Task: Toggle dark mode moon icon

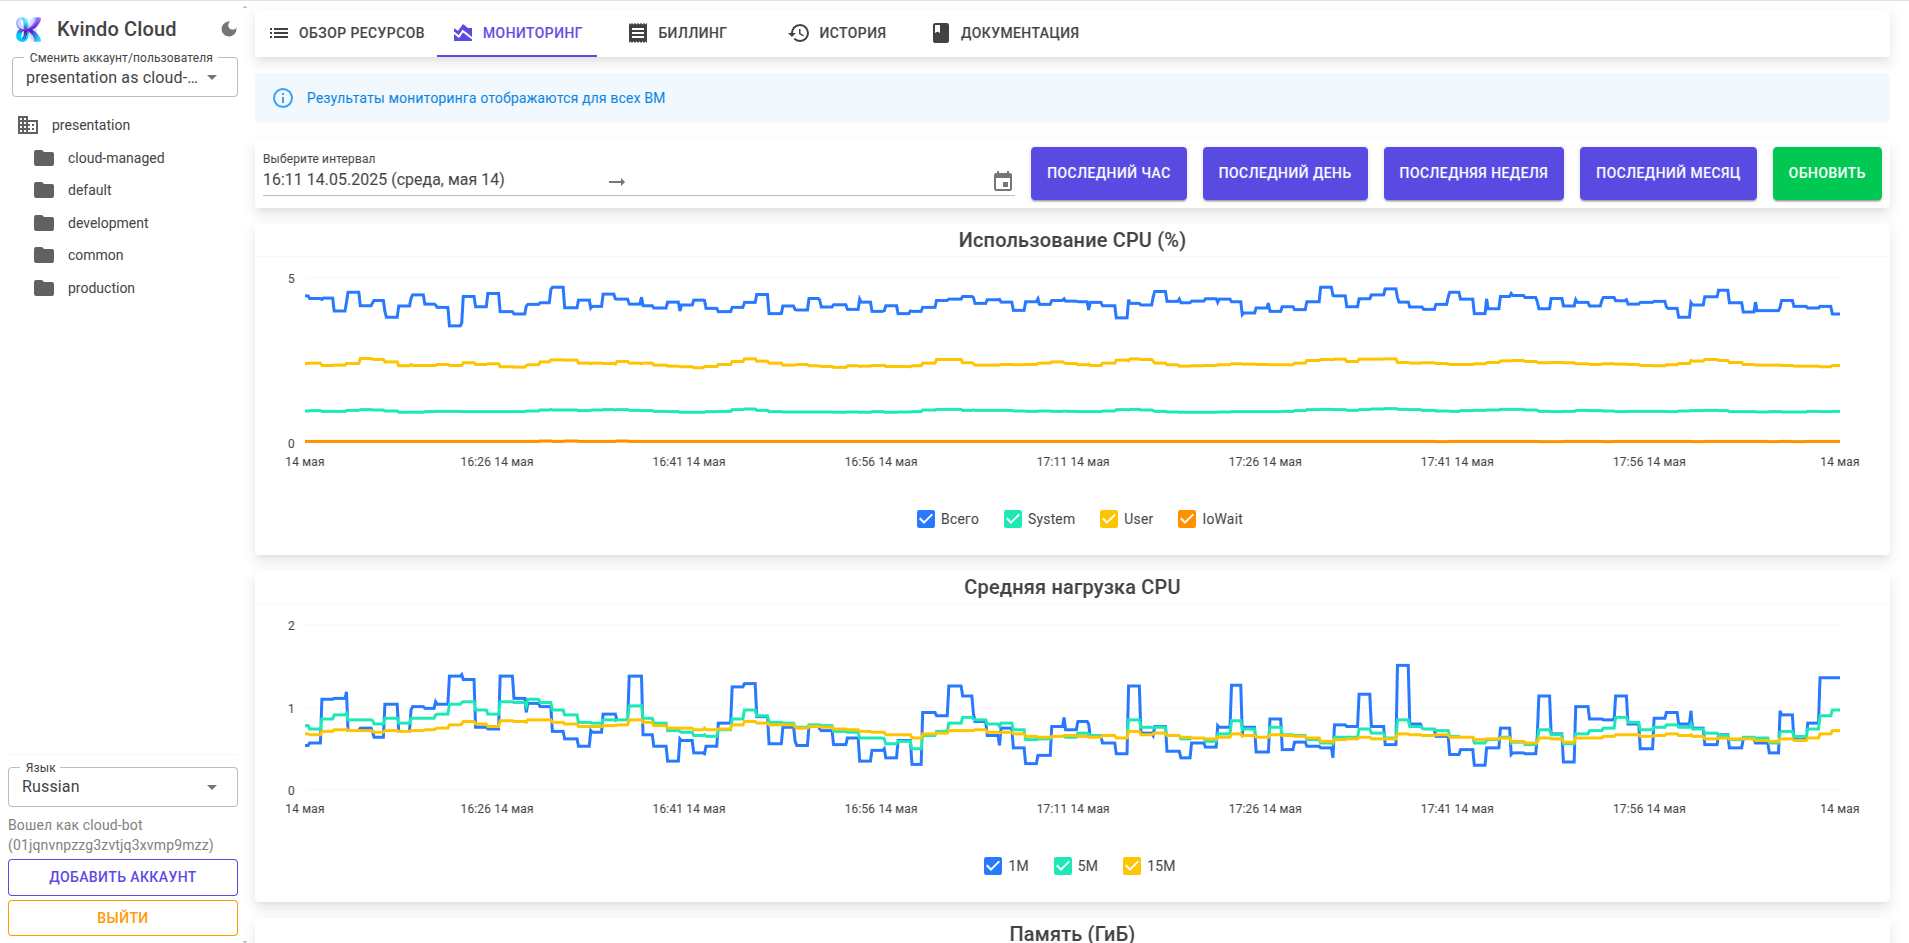Action: (229, 29)
